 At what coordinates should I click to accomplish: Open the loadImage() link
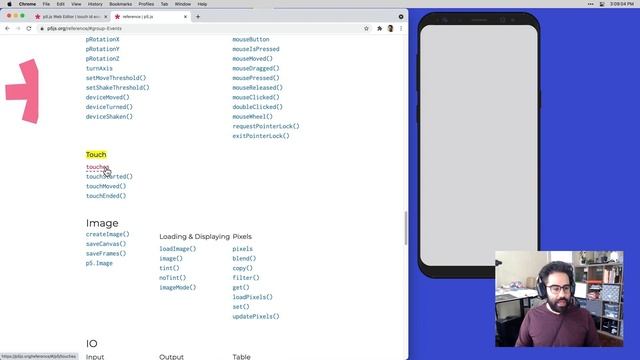(x=178, y=249)
